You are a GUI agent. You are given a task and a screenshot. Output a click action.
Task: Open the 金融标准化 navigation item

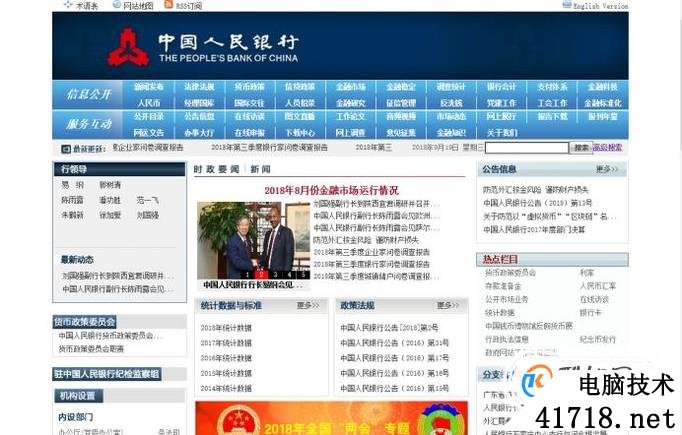pos(603,103)
